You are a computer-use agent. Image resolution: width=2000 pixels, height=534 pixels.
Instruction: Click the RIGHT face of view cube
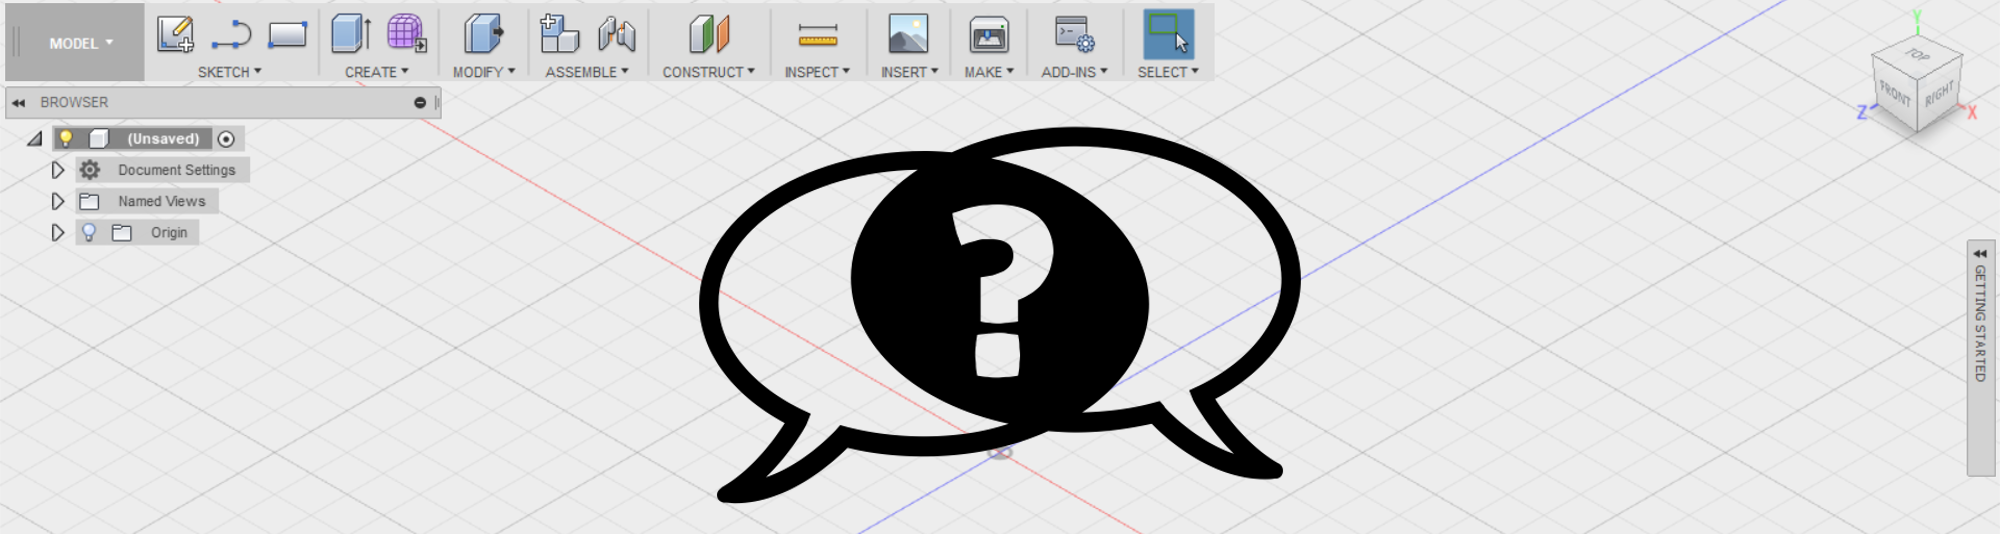tap(1939, 95)
